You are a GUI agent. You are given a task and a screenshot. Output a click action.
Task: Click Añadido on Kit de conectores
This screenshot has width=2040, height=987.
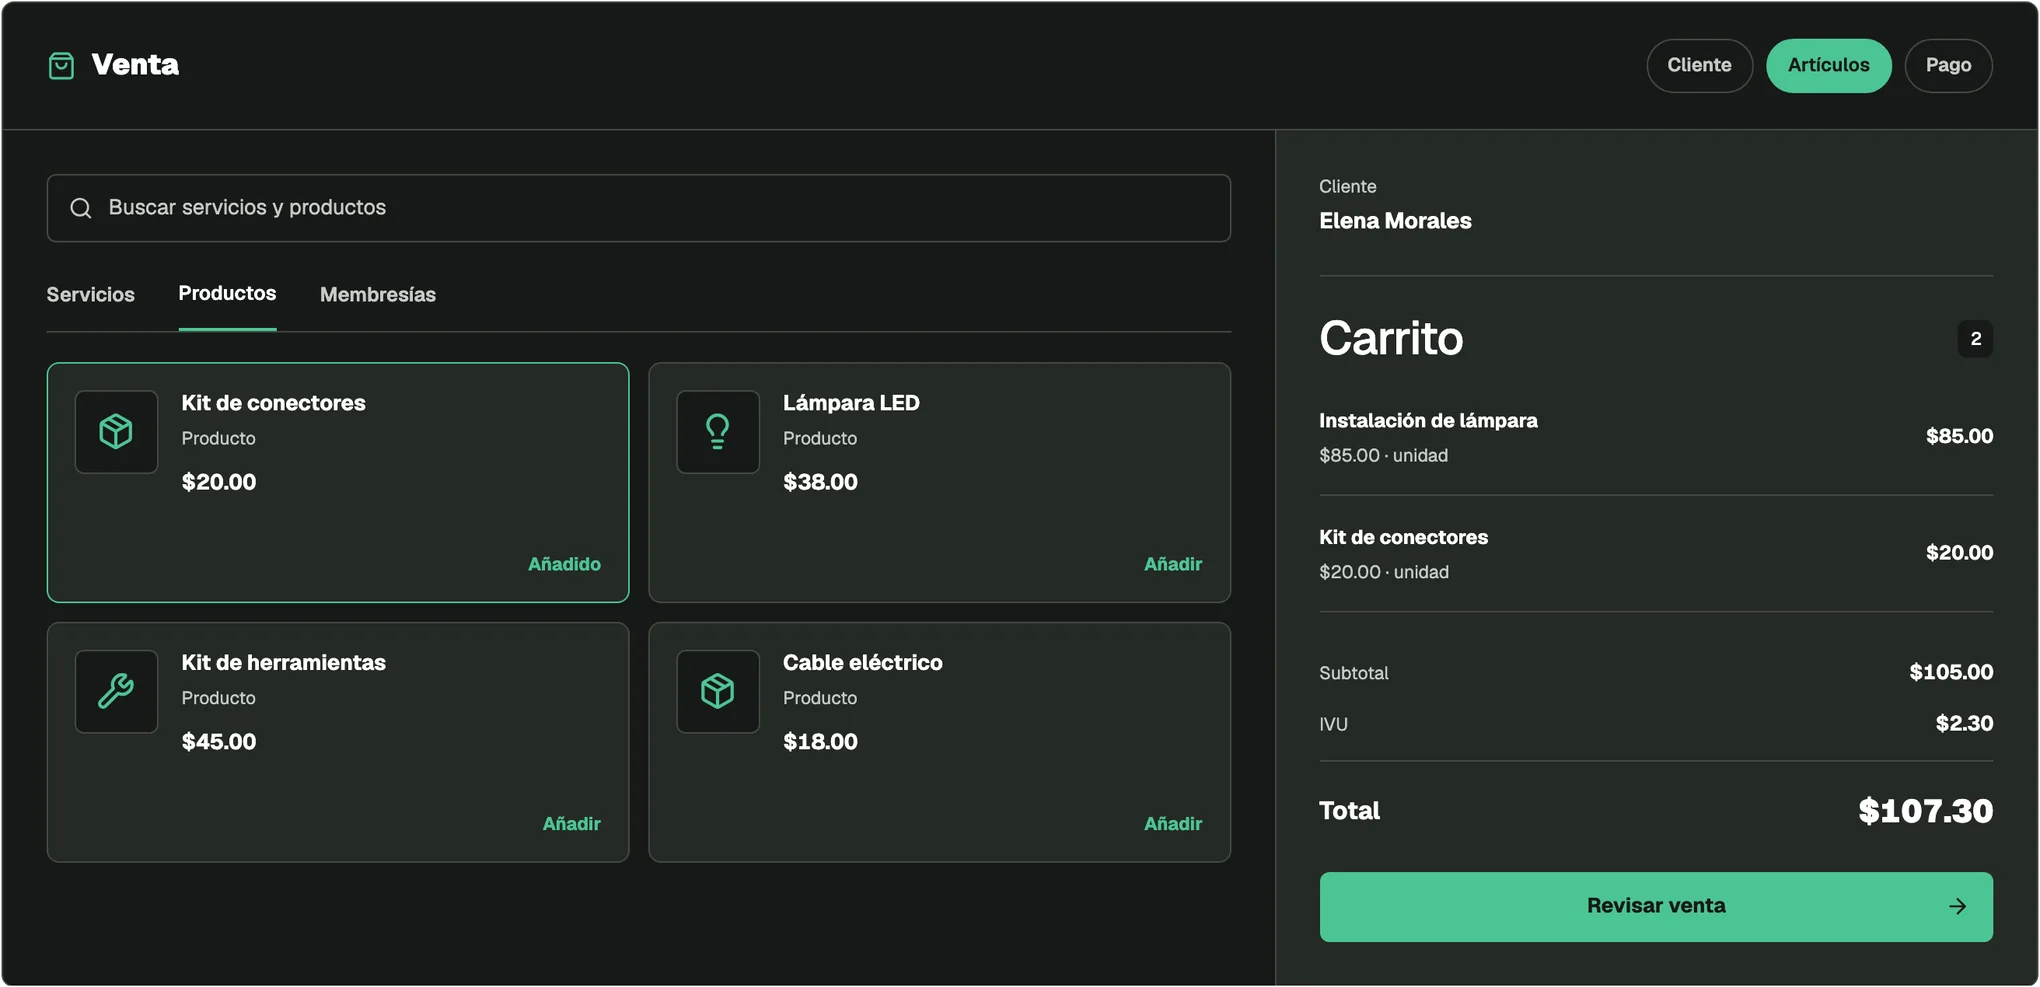[x=564, y=564]
